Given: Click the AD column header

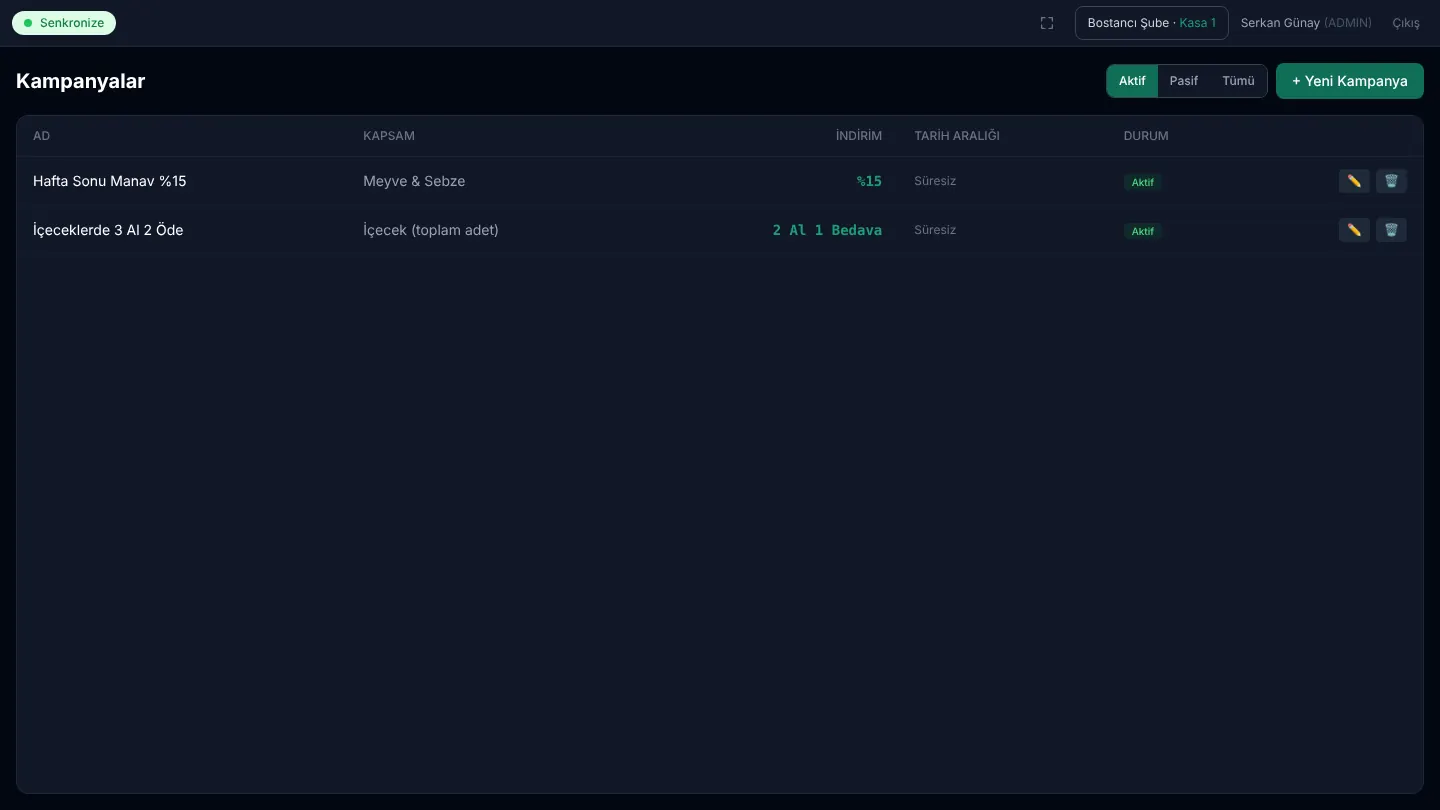Looking at the screenshot, I should tap(41, 136).
